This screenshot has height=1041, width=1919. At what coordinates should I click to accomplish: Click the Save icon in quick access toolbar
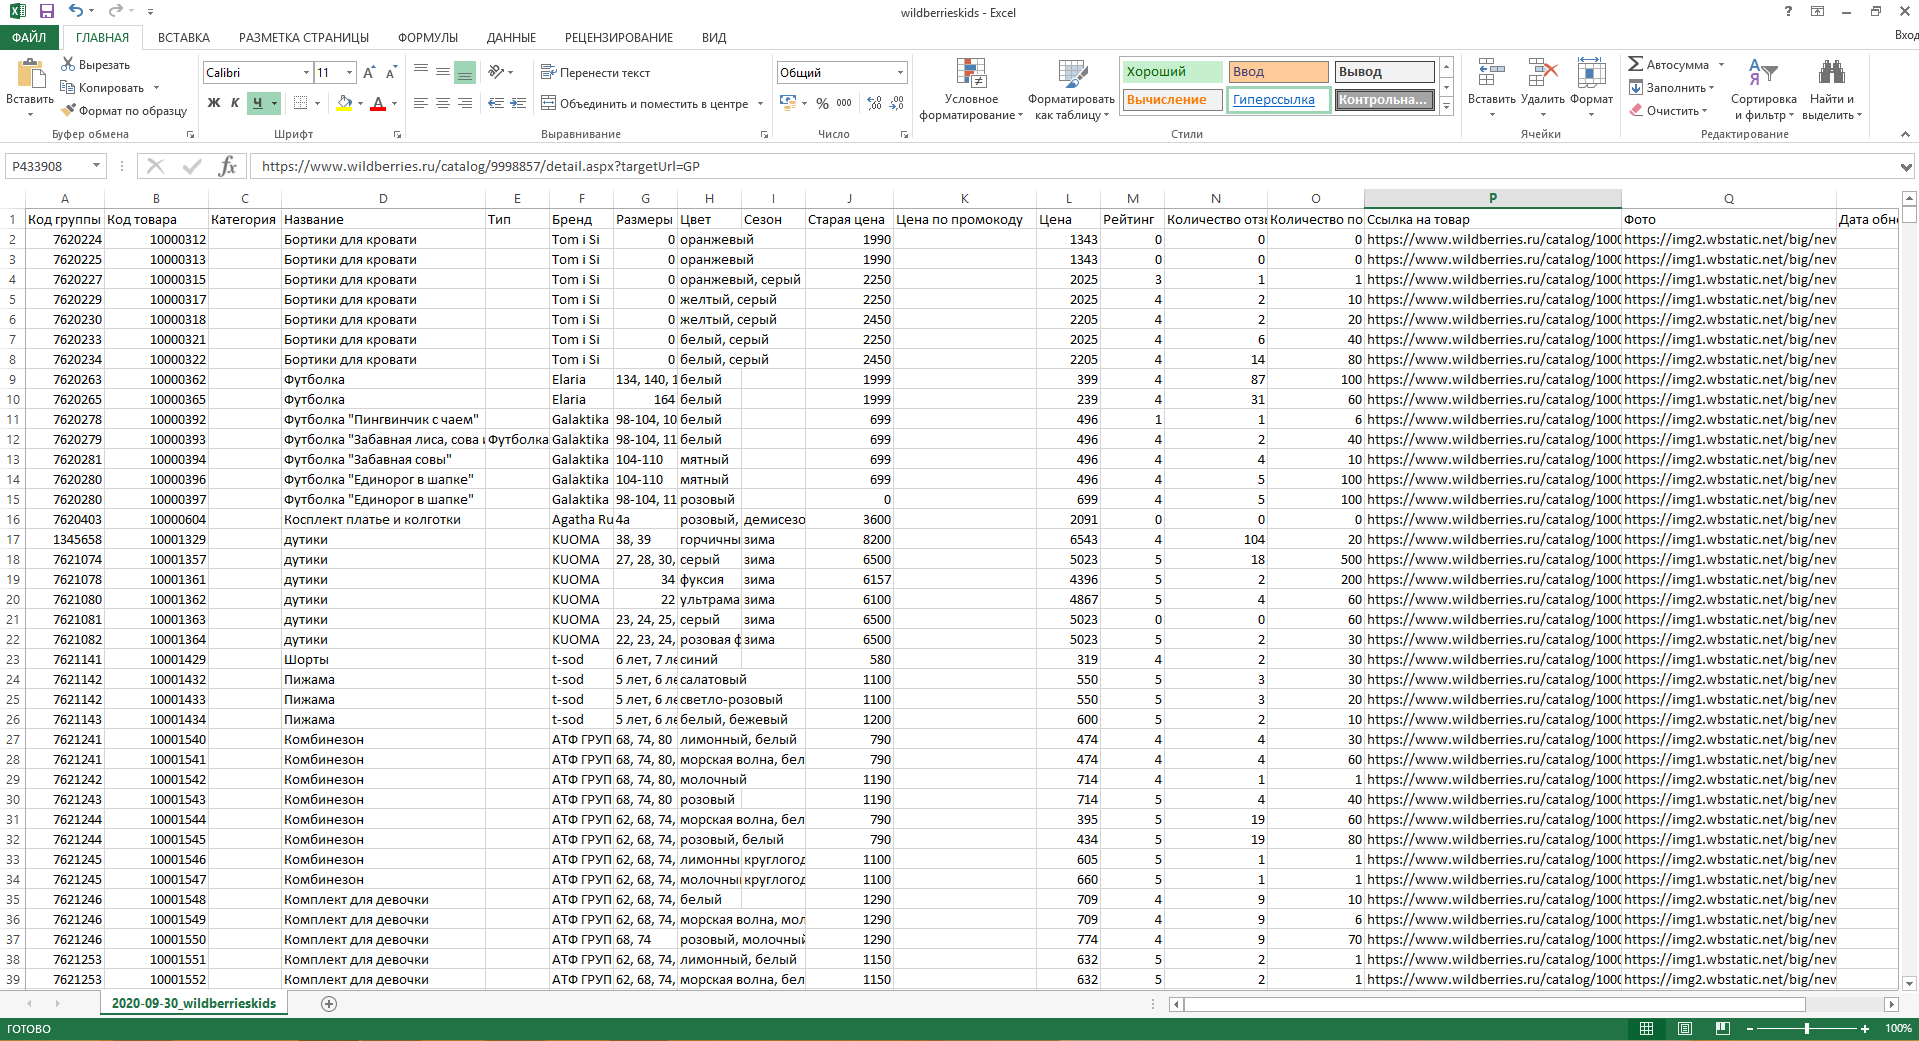tap(47, 11)
